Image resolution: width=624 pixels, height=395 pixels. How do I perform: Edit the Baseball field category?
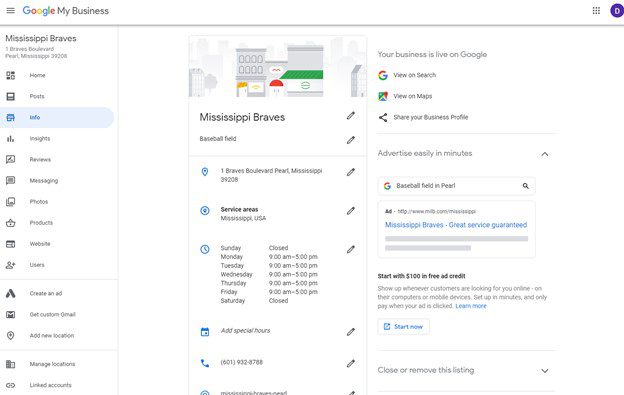pos(351,140)
